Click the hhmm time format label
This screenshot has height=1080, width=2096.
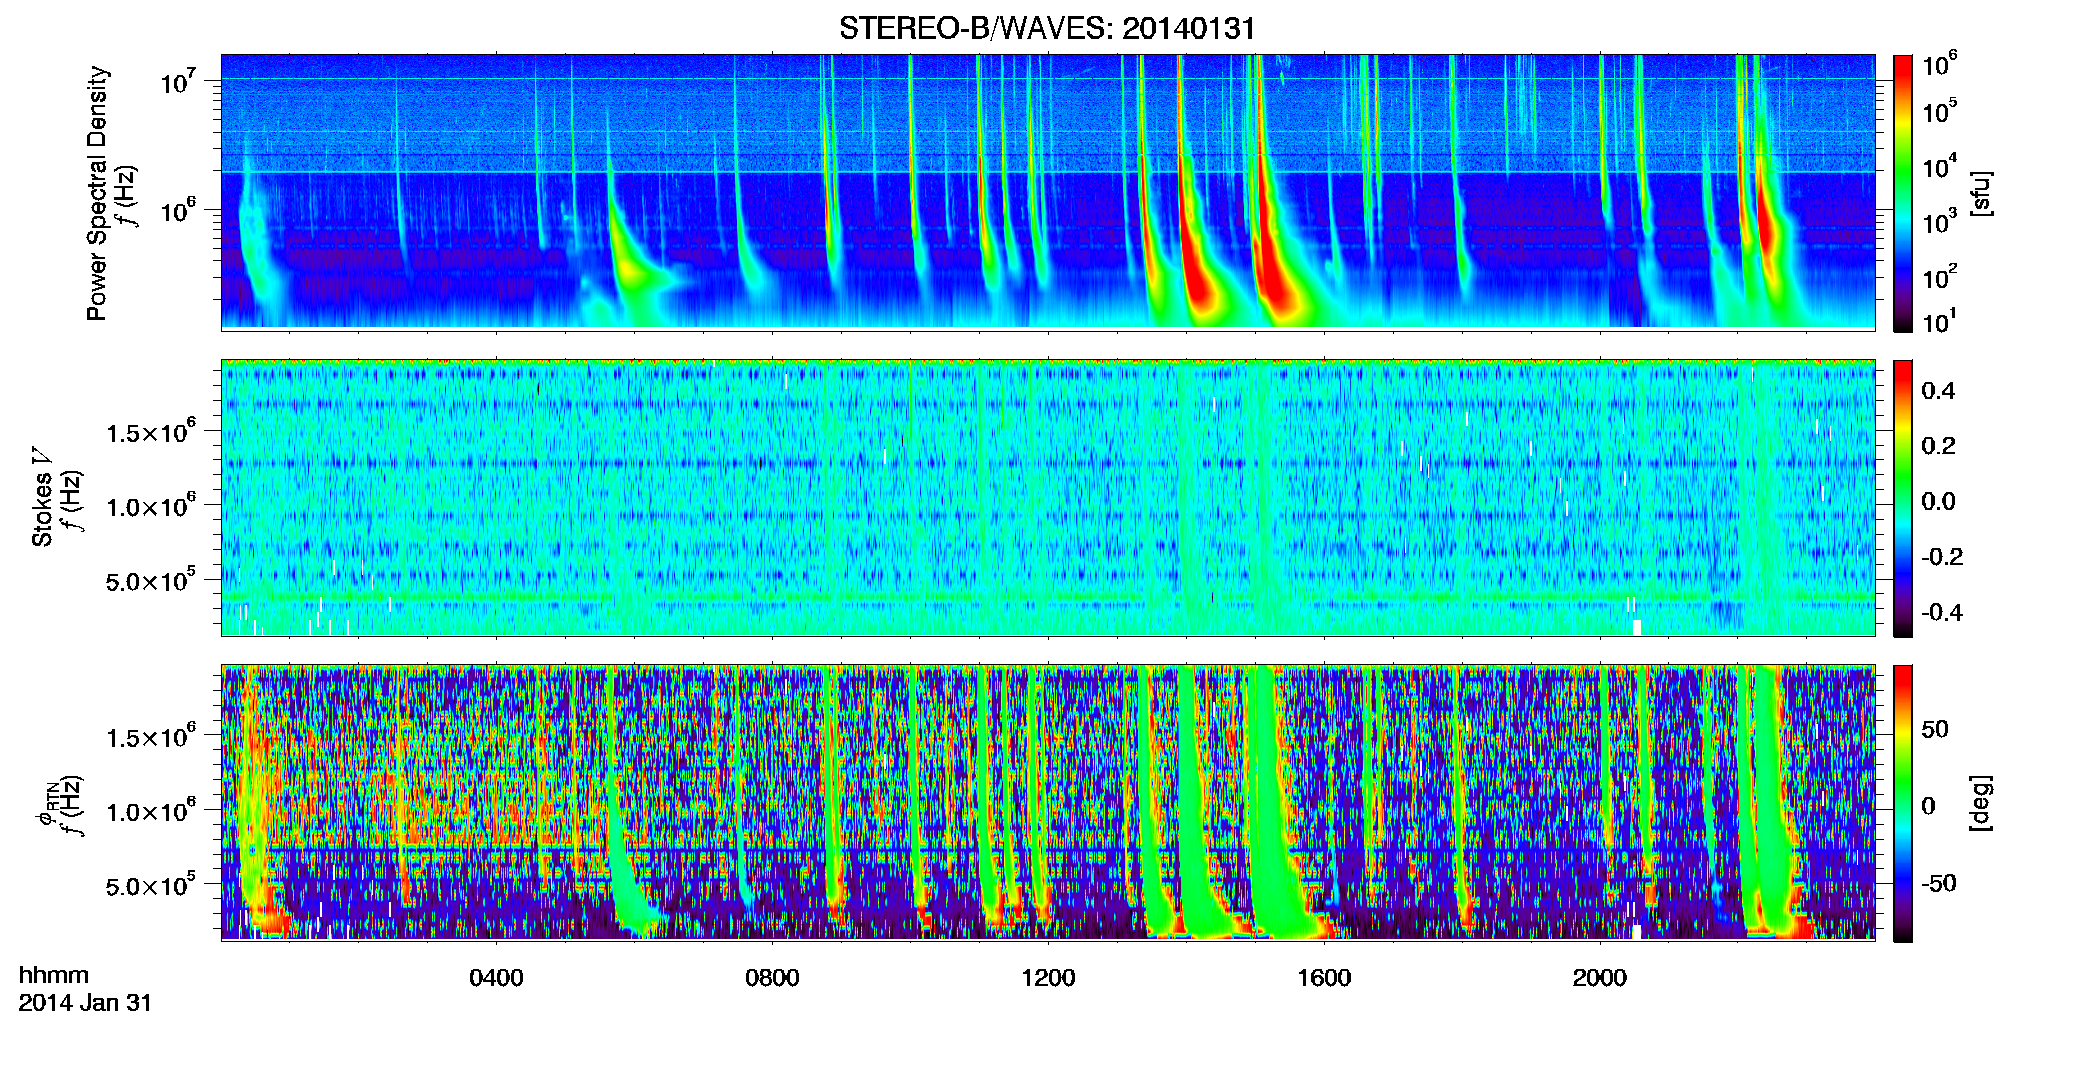tap(54, 975)
